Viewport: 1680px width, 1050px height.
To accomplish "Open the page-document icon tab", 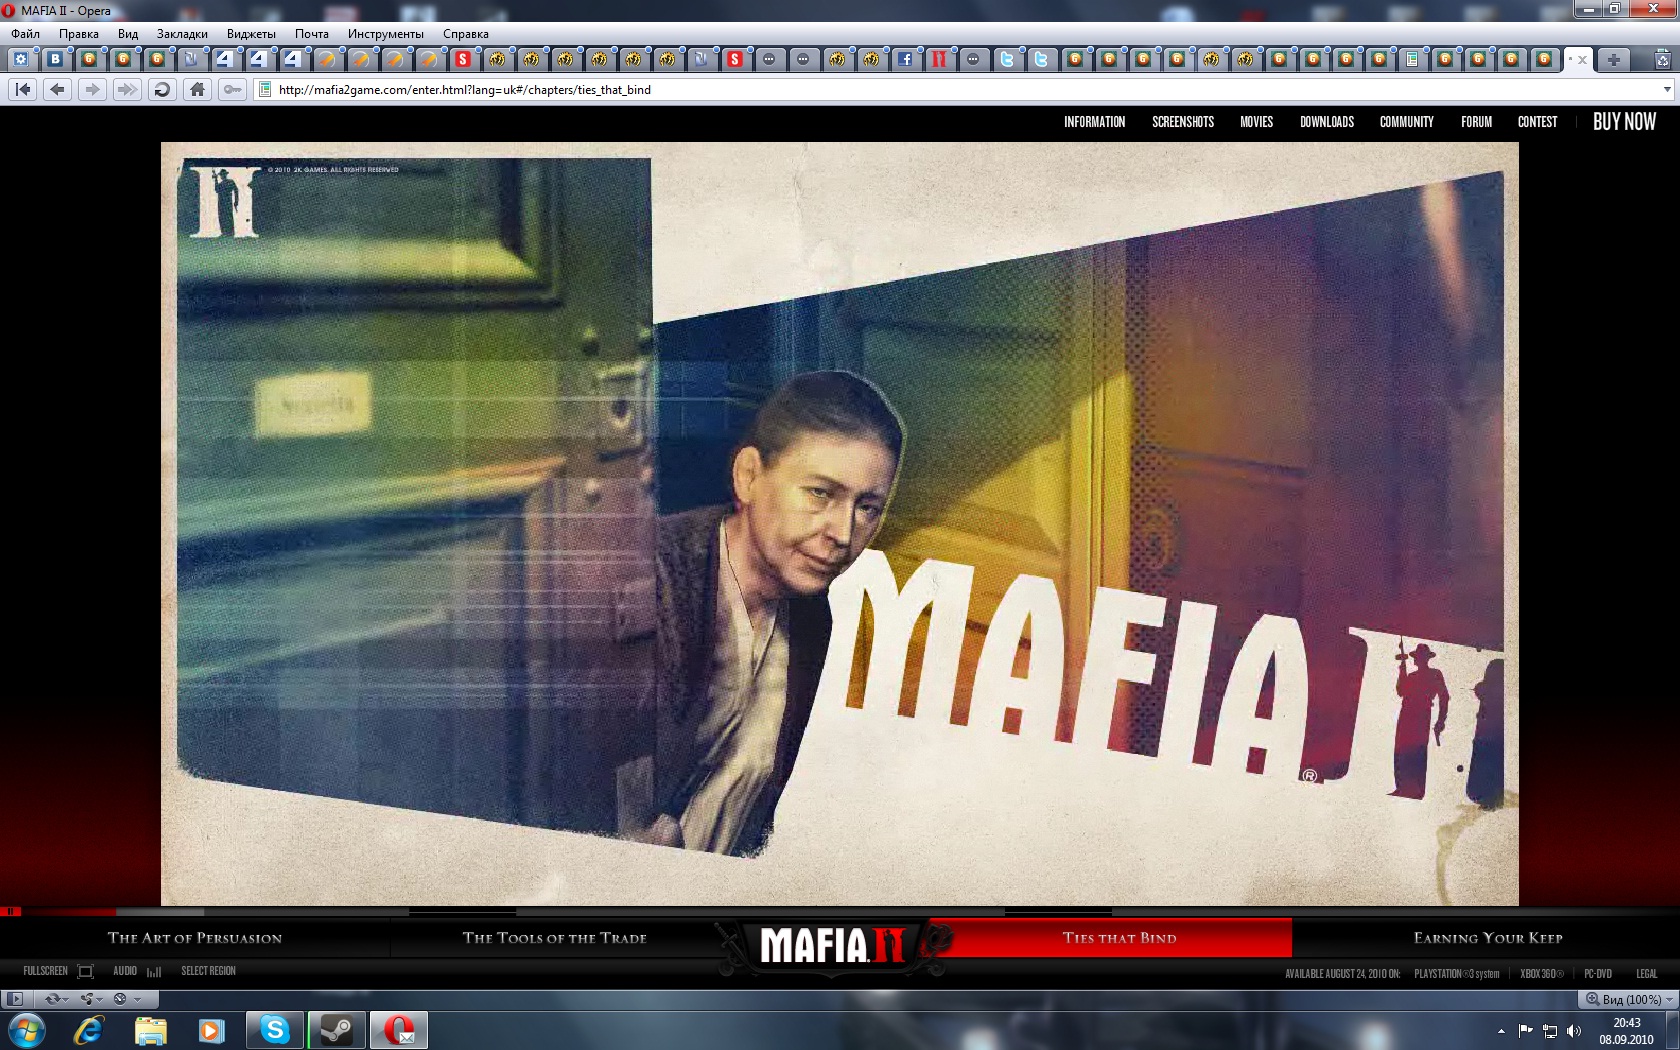I will [x=1411, y=59].
